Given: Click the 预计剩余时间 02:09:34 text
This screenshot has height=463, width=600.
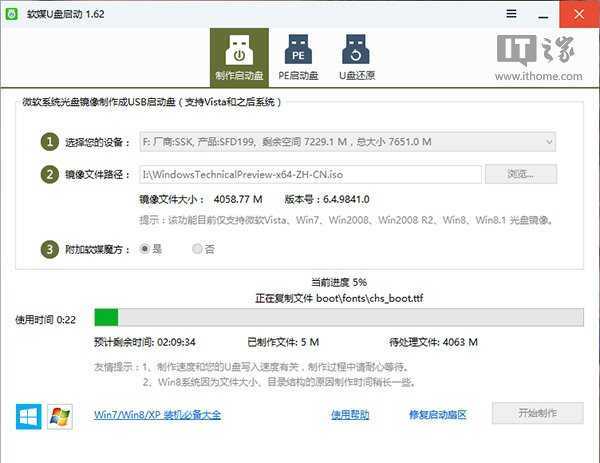Looking at the screenshot, I should pyautogui.click(x=145, y=342).
